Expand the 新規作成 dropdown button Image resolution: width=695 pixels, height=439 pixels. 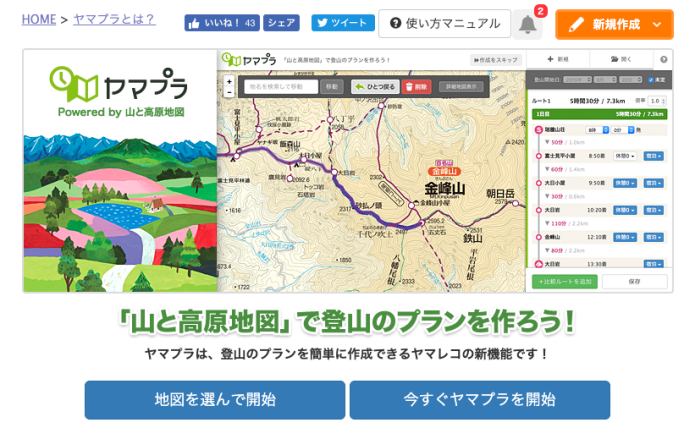pos(614,24)
